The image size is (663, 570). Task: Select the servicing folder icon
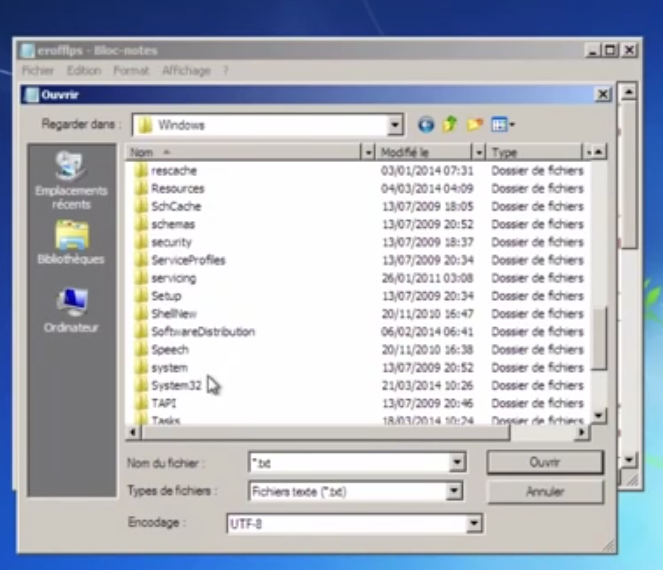[141, 278]
